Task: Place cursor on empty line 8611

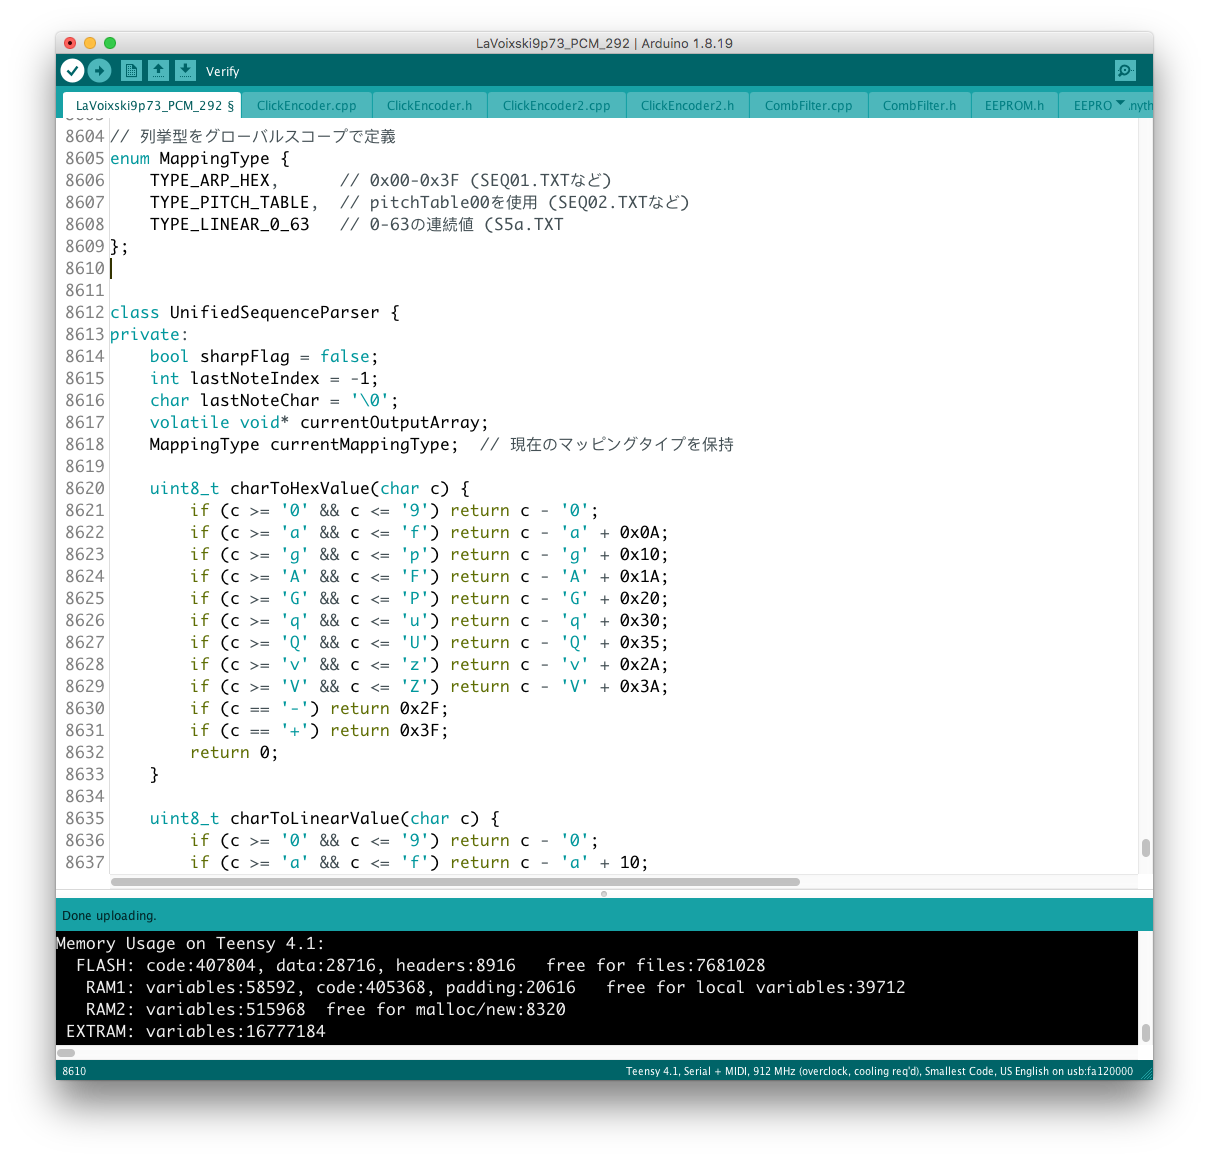Action: click(x=400, y=290)
